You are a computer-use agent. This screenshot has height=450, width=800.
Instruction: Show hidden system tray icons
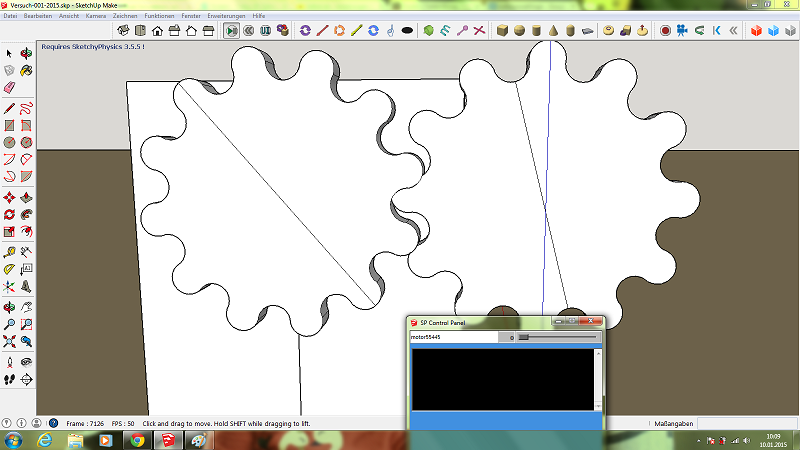[x=700, y=440]
